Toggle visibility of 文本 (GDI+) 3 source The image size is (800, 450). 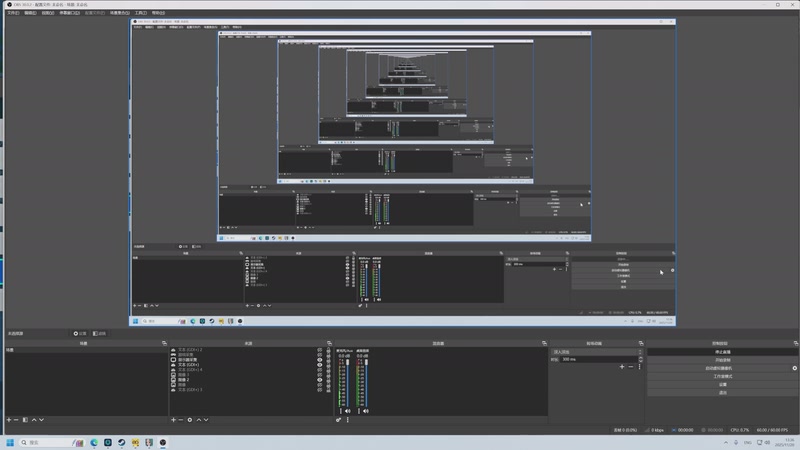tap(319, 390)
